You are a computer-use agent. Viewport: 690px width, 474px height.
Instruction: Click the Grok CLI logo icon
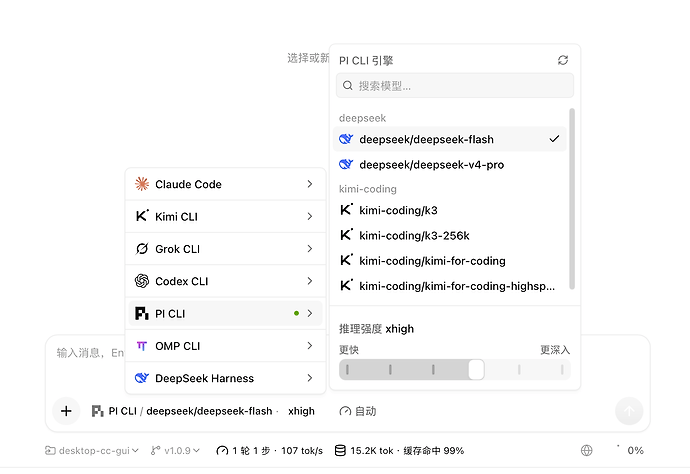142,249
